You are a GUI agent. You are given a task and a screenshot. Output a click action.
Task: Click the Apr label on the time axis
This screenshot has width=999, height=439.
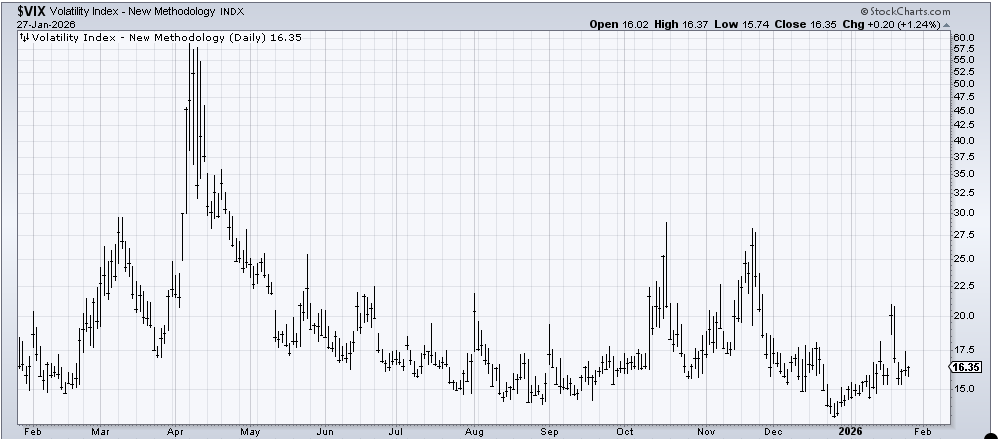176,430
